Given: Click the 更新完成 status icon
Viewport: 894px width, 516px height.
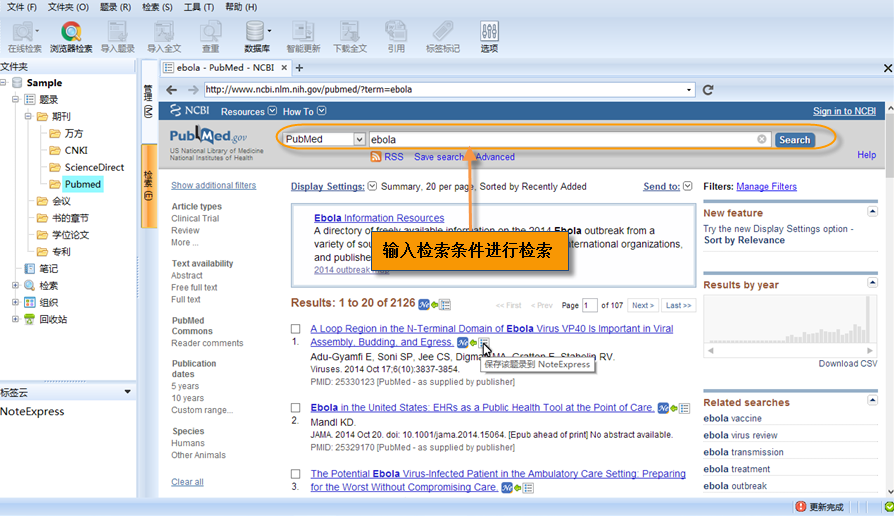Looking at the screenshot, I should 801,506.
